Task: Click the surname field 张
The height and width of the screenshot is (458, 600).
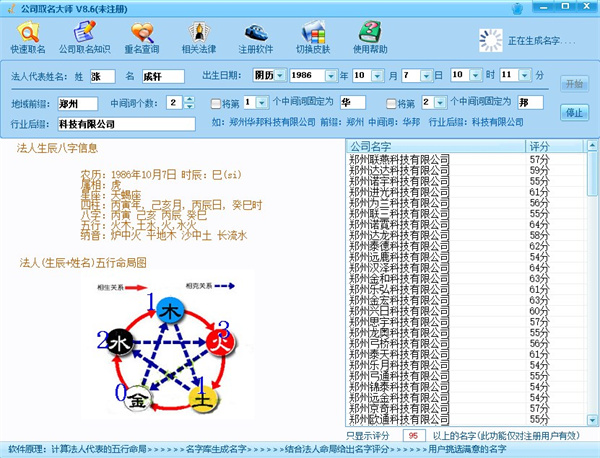Action: 103,77
